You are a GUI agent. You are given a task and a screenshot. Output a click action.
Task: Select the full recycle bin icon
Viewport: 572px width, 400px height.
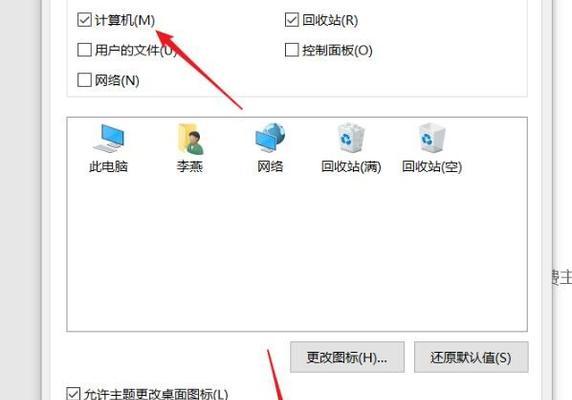351,138
